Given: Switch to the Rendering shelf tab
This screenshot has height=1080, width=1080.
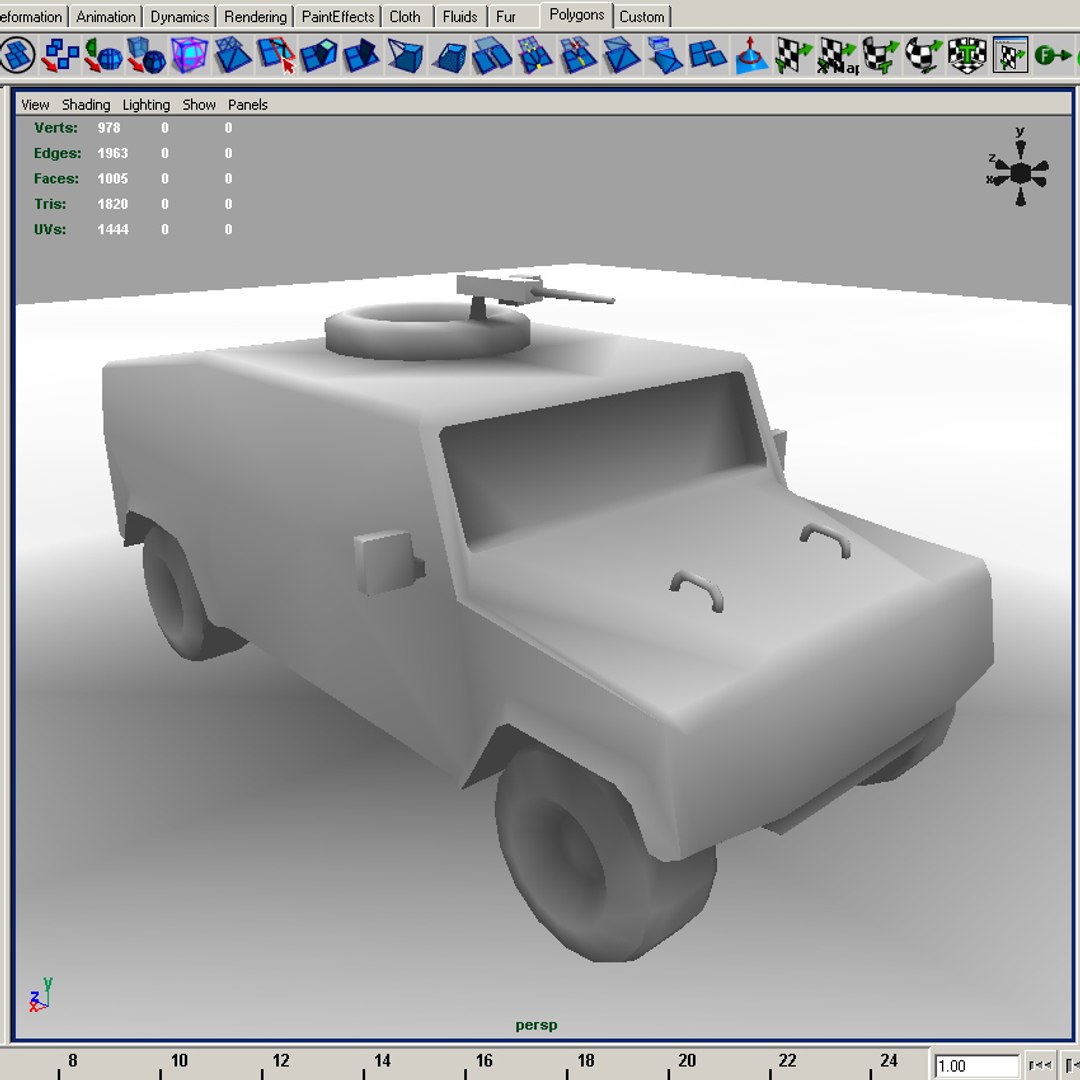Looking at the screenshot, I should pyautogui.click(x=255, y=17).
